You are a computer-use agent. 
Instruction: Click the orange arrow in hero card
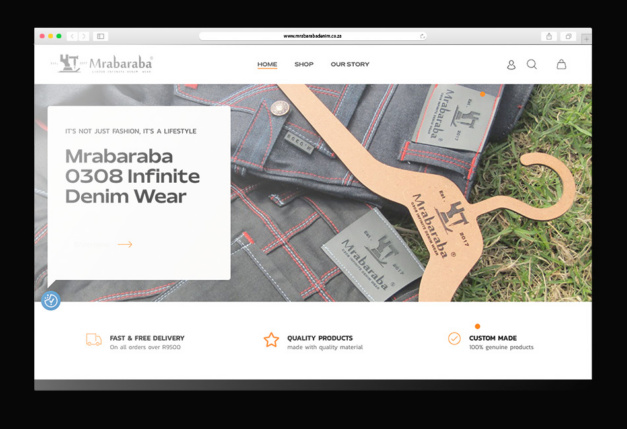coord(125,244)
